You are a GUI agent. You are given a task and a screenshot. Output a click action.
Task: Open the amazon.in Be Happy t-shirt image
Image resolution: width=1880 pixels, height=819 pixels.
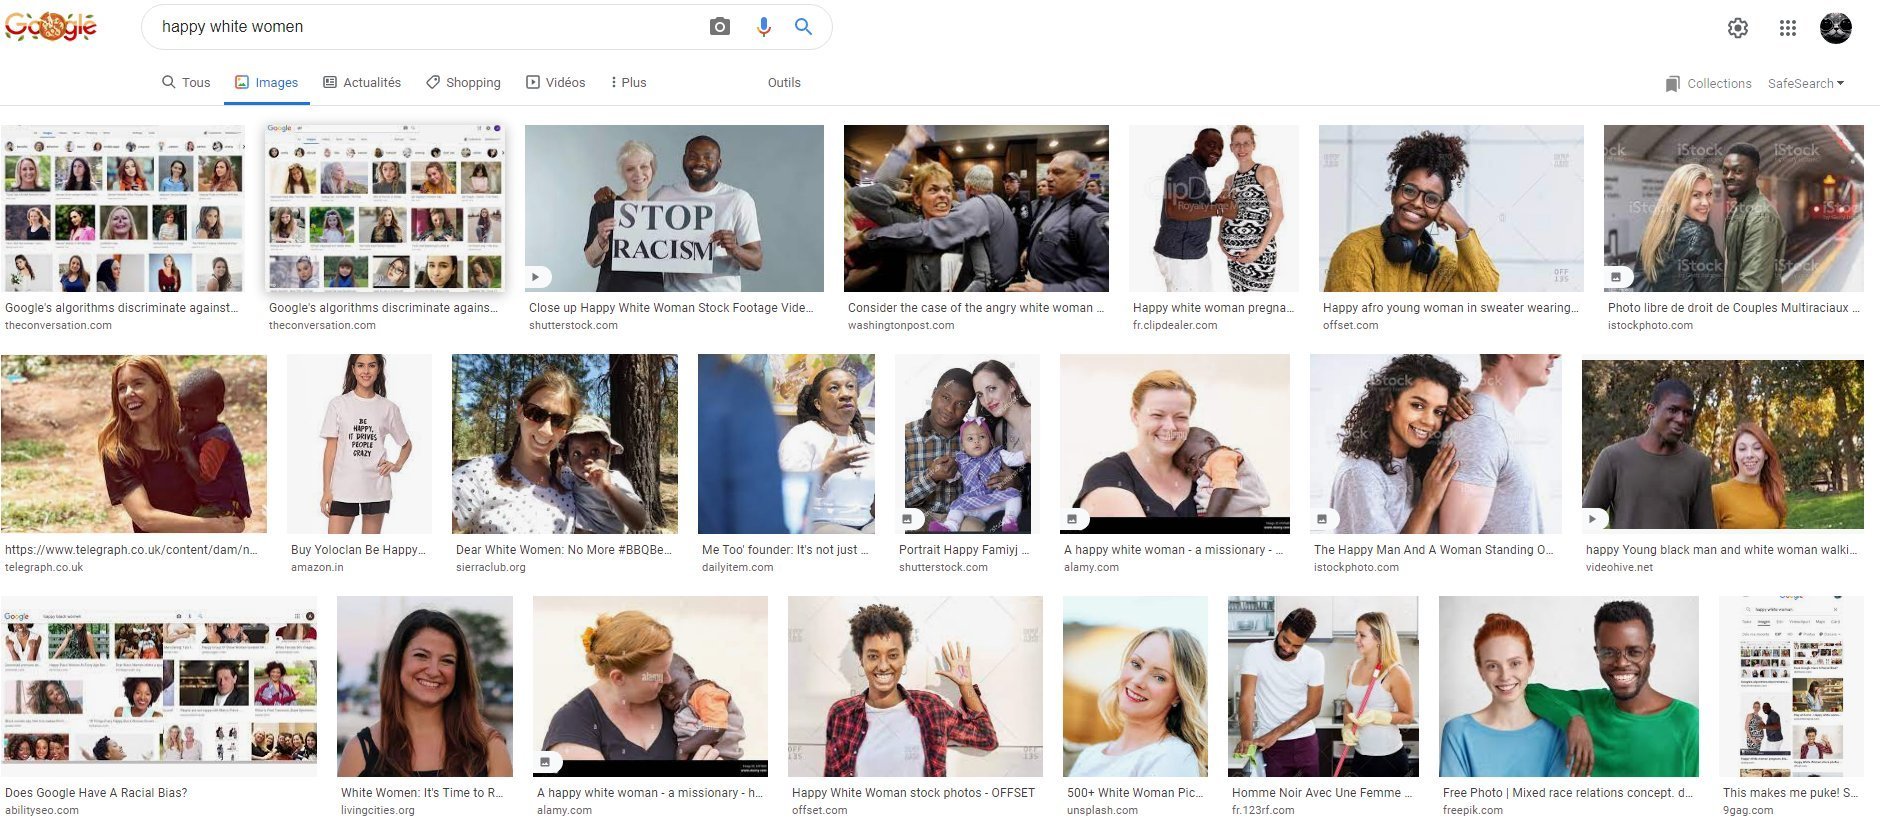pos(360,443)
